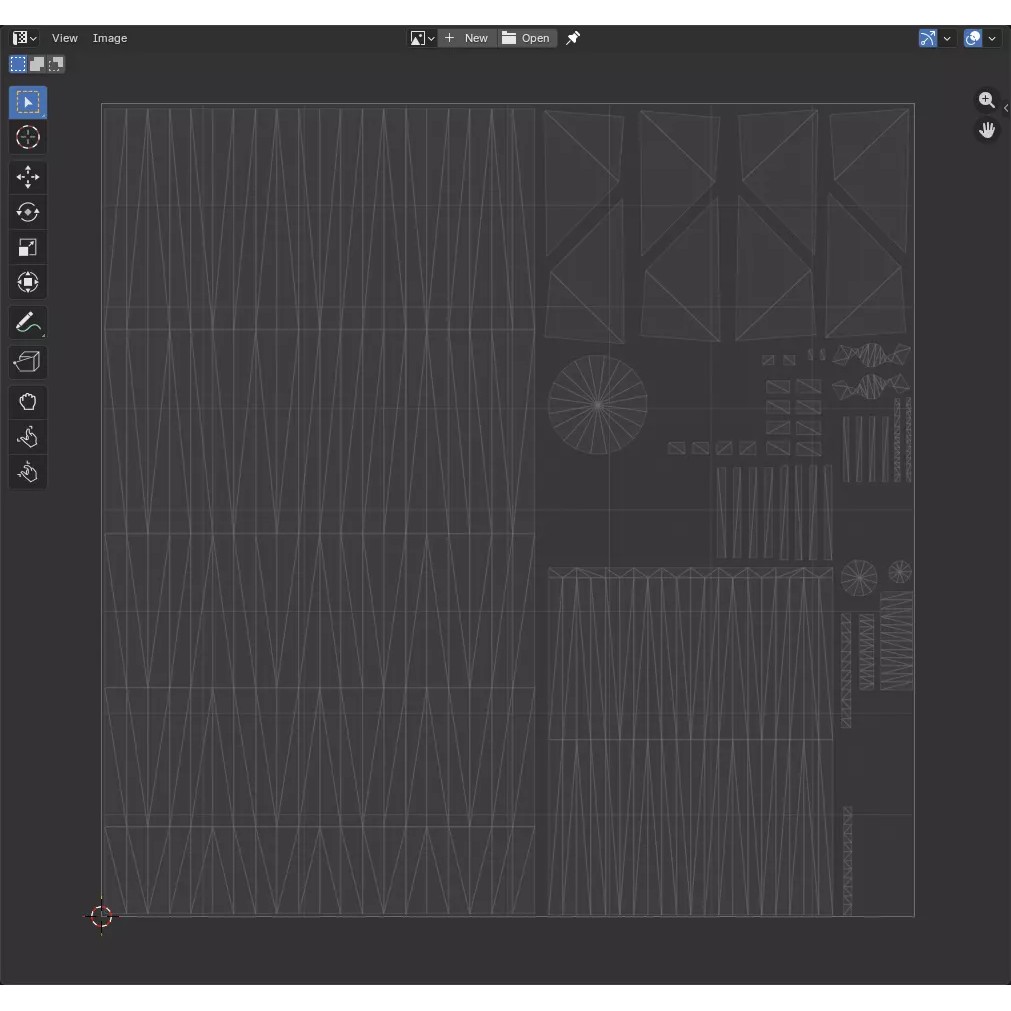Click the Open image button
Viewport: 1011px width, 1011px height.
point(527,38)
